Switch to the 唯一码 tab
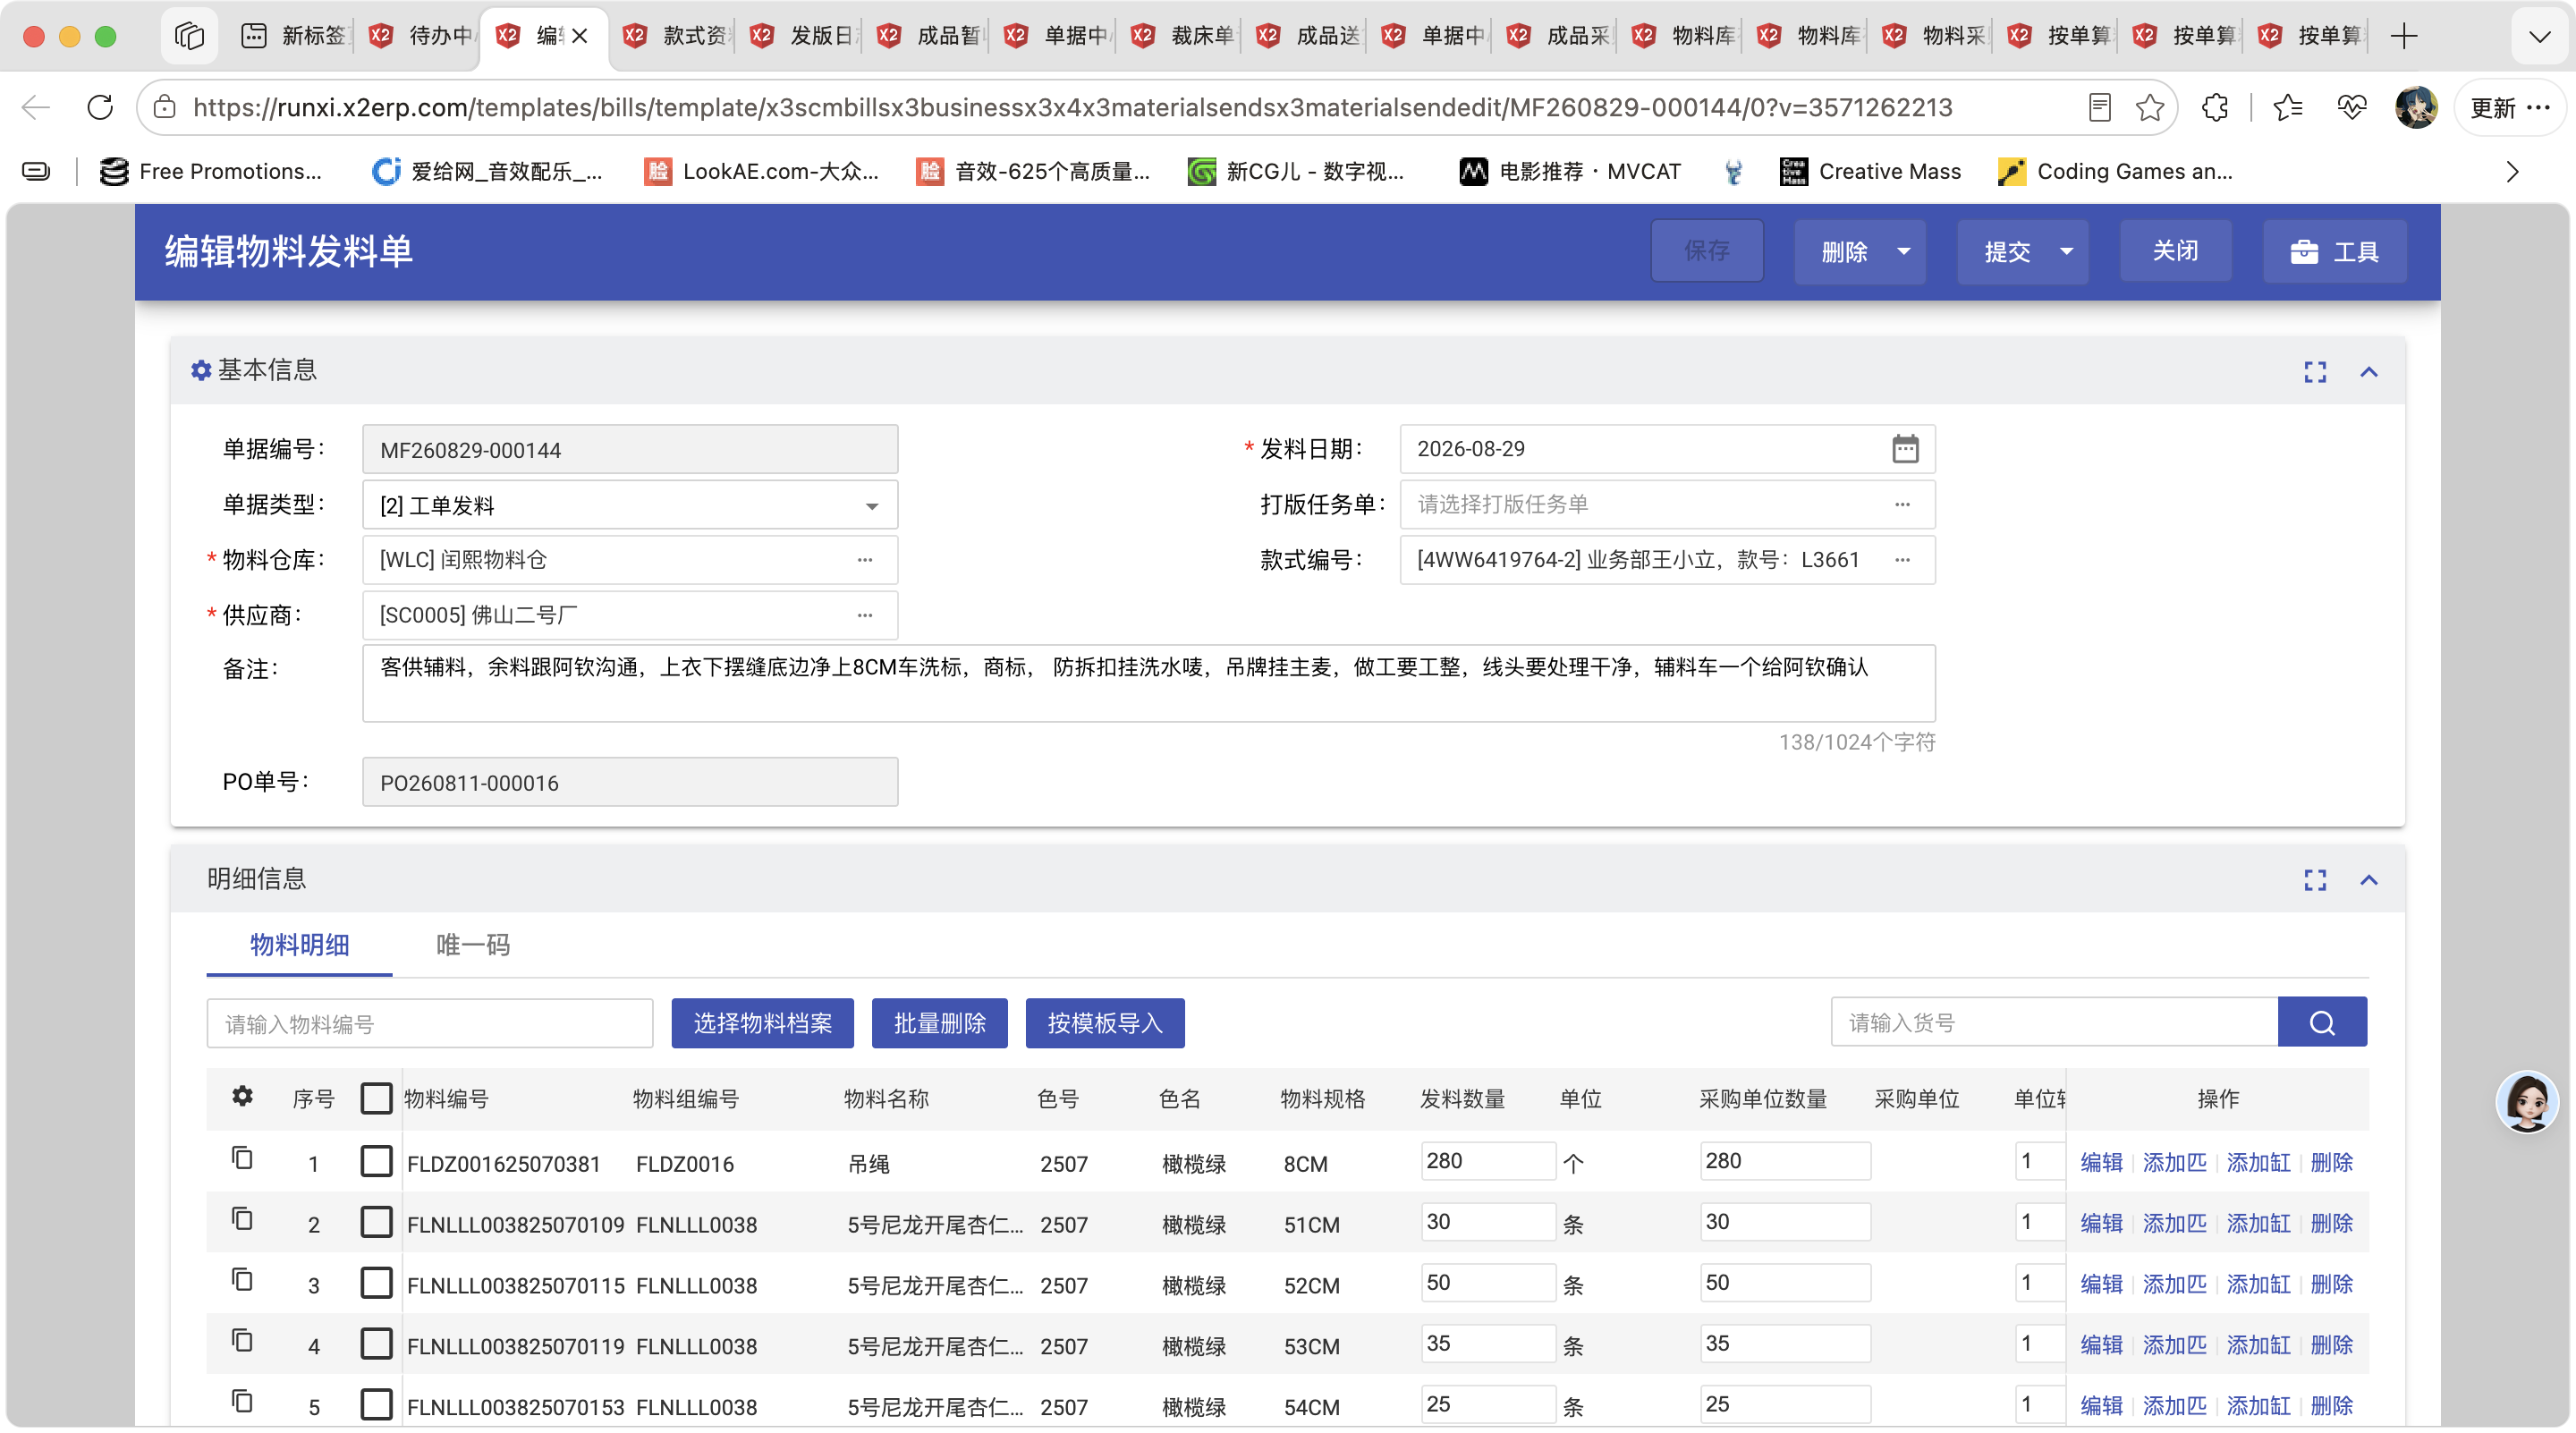2576x1433 pixels. 473,945
